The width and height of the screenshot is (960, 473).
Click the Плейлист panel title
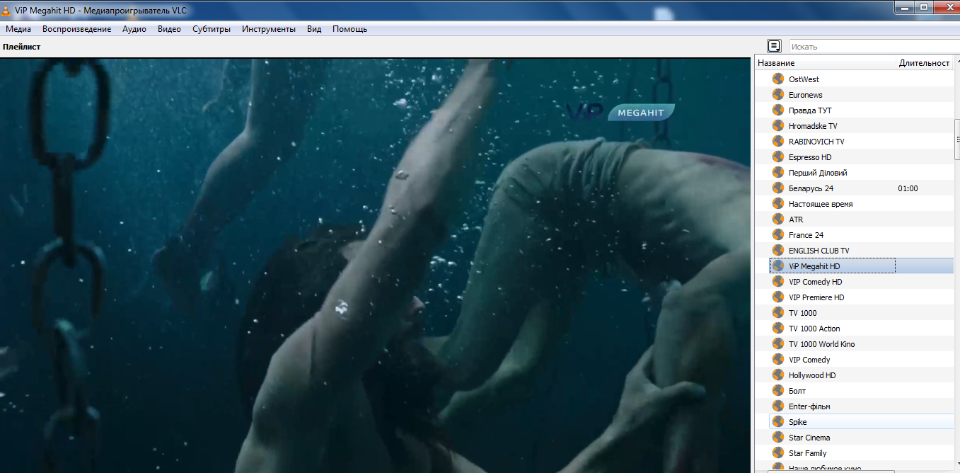point(21,47)
